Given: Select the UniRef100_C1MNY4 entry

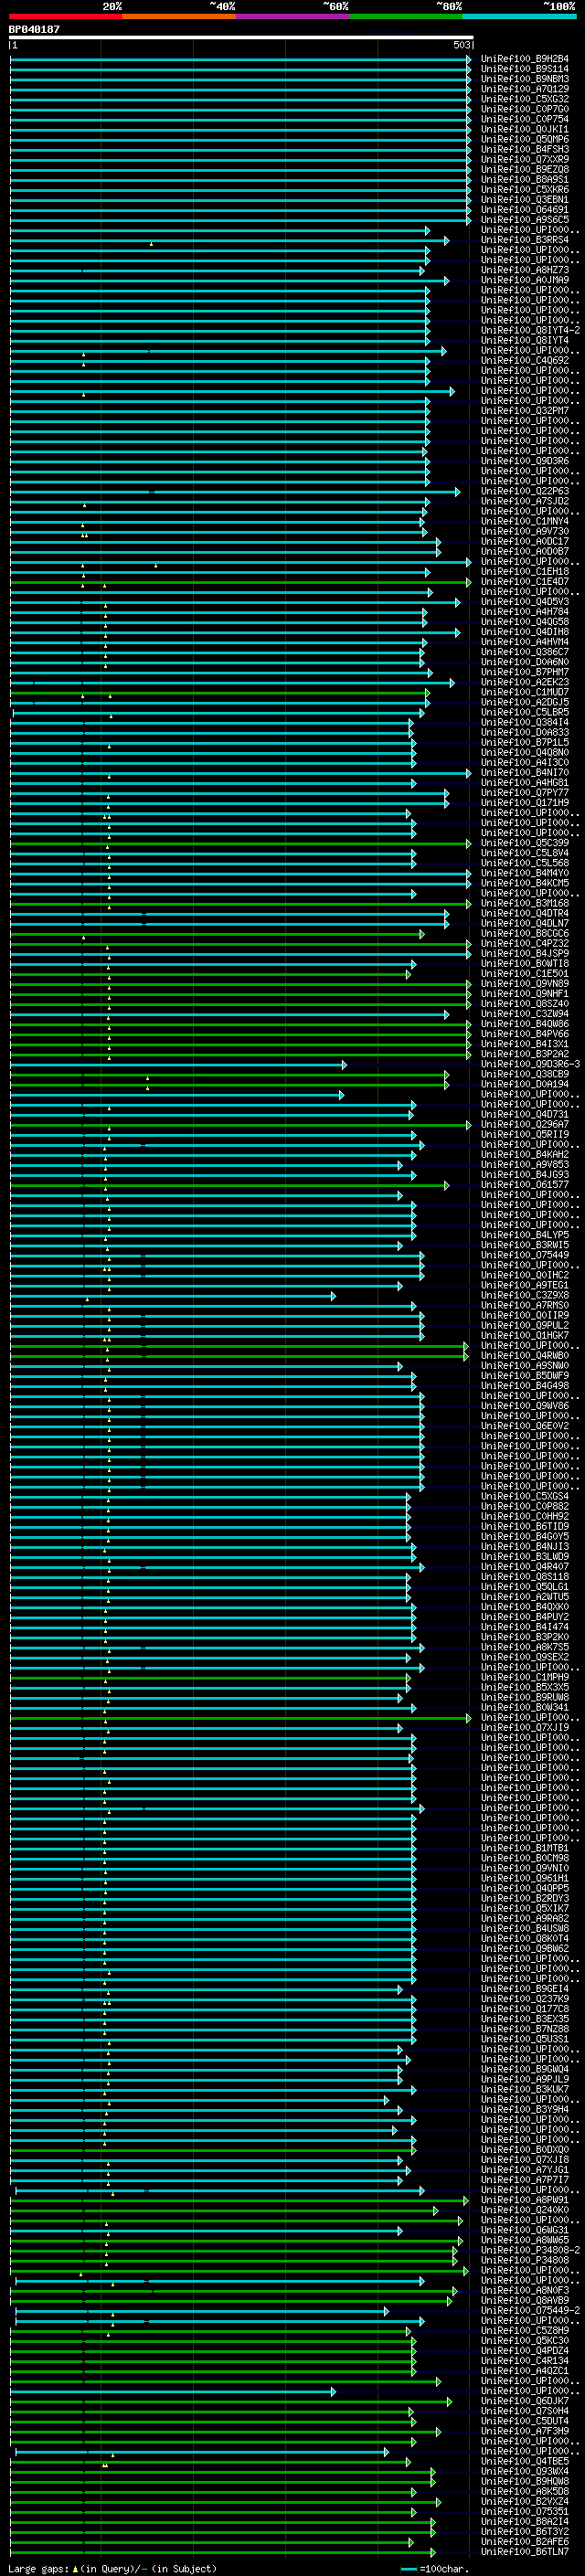Looking at the screenshot, I should (525, 522).
